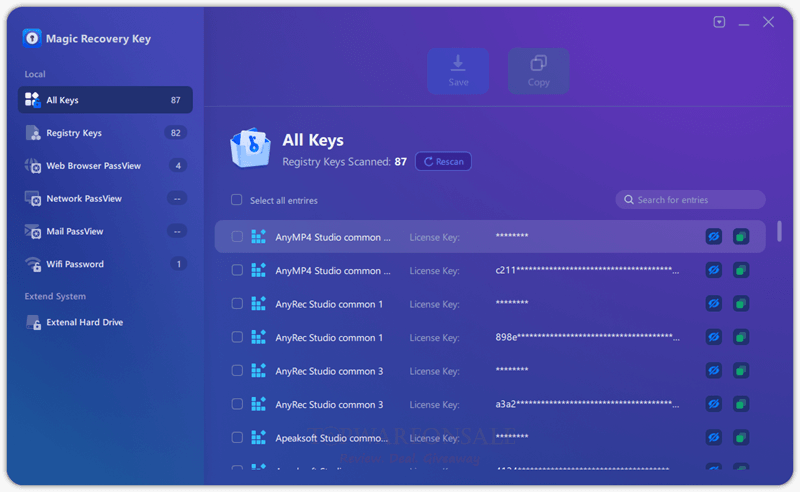
Task: Reveal key of first AnyRec common 3 row
Action: point(713,371)
